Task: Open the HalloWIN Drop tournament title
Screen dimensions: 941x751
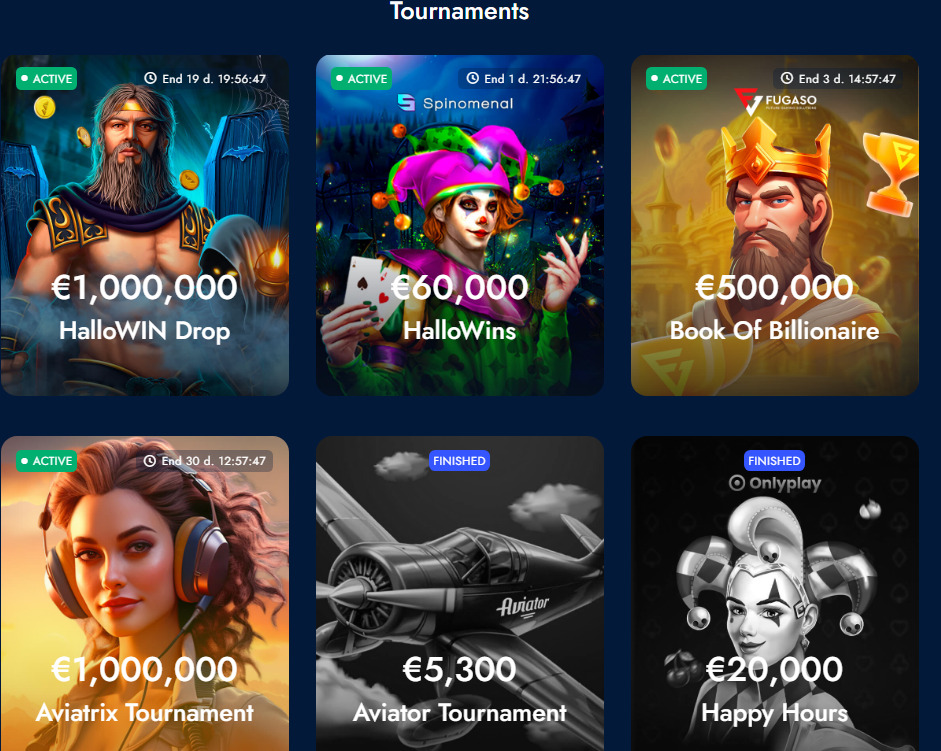Action: (145, 331)
